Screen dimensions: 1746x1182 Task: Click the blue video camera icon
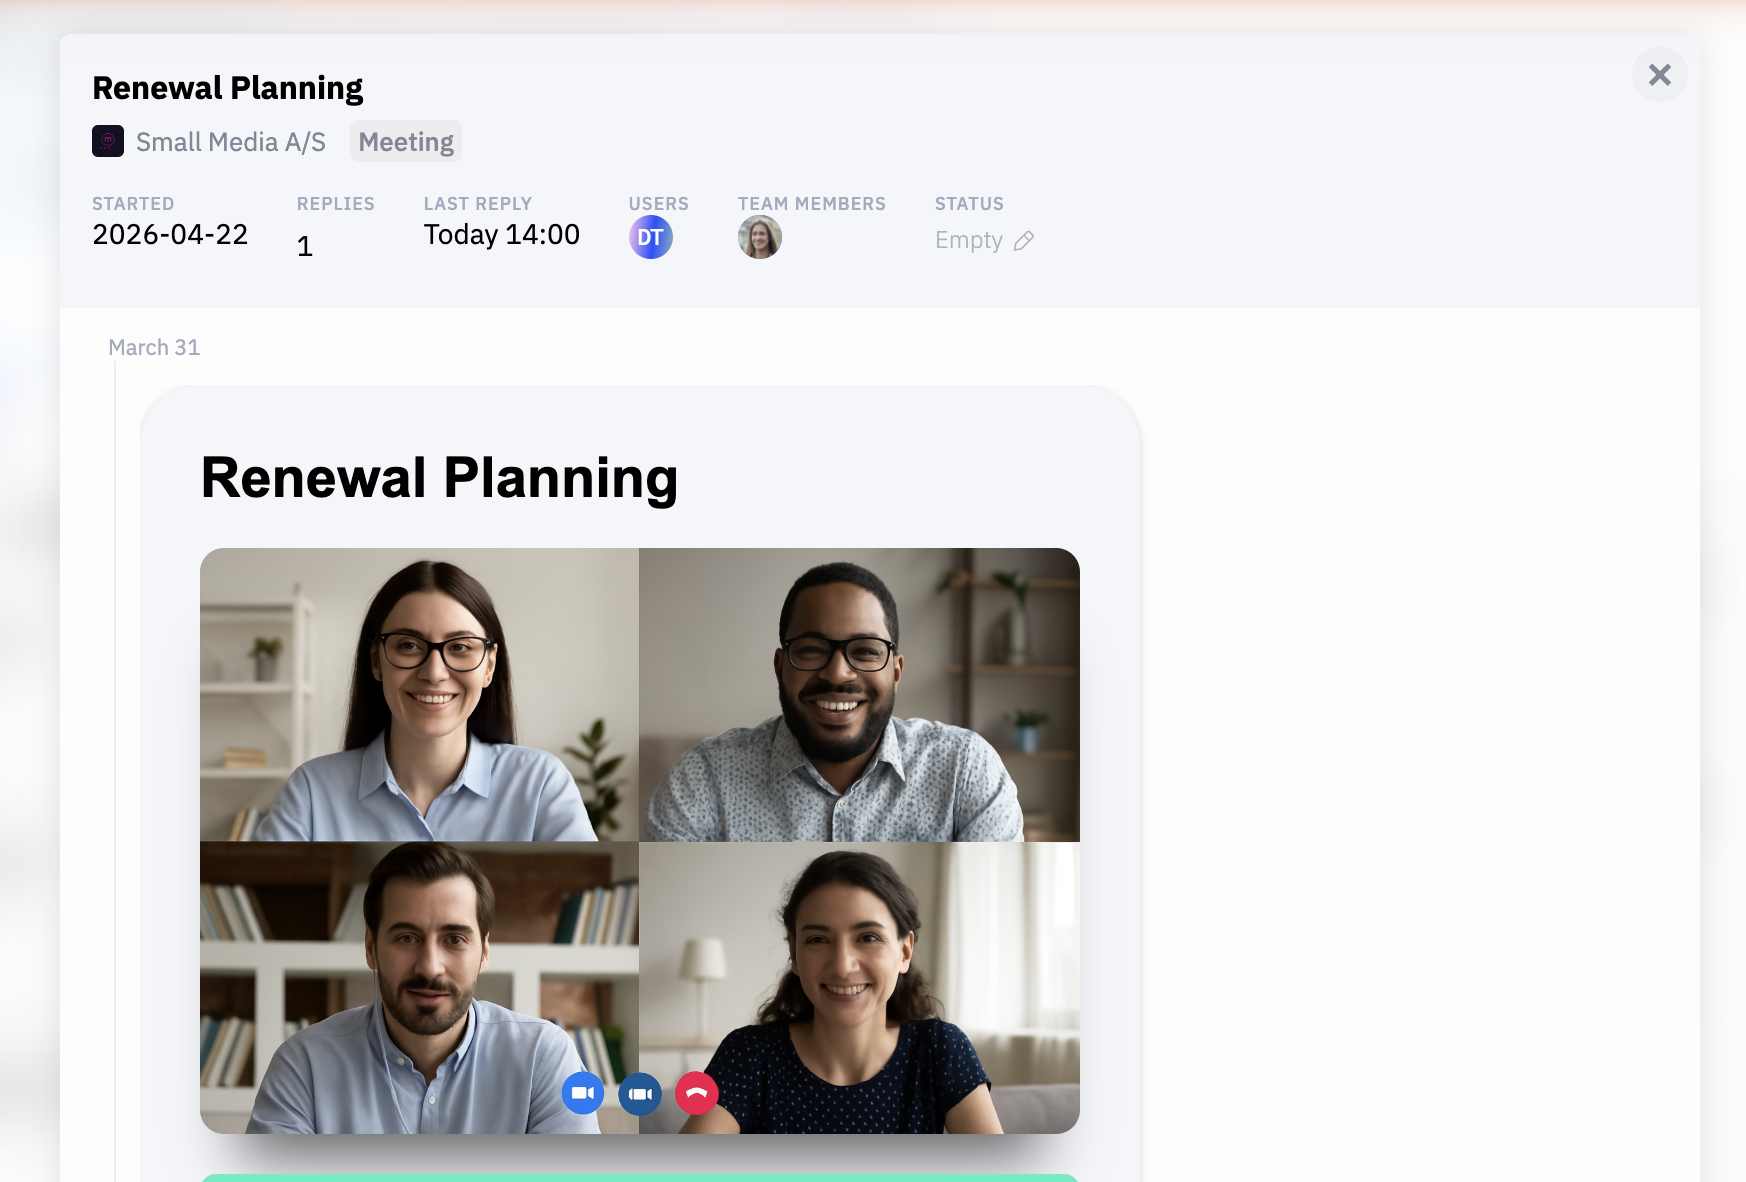(x=583, y=1093)
